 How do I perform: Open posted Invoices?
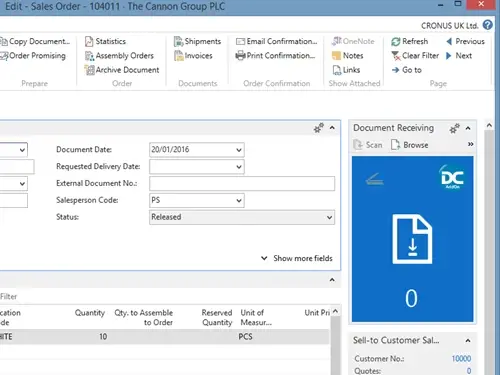[x=193, y=56]
